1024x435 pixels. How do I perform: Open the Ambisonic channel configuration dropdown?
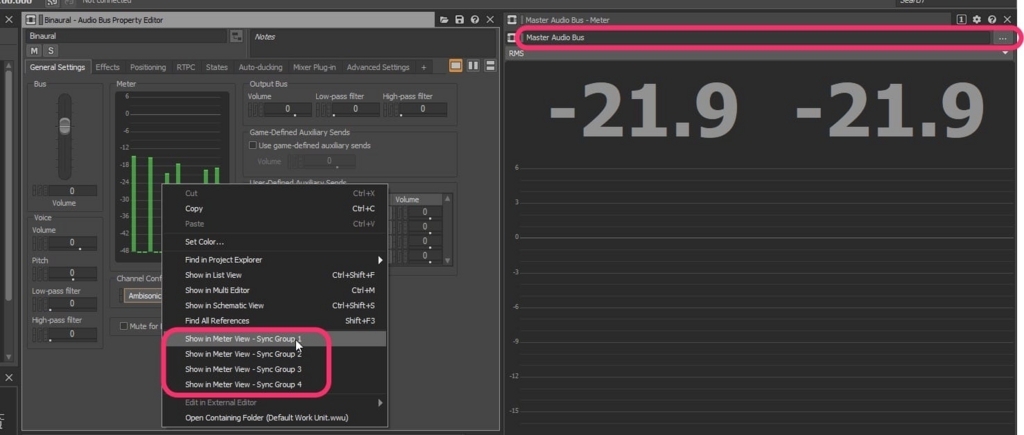point(143,296)
